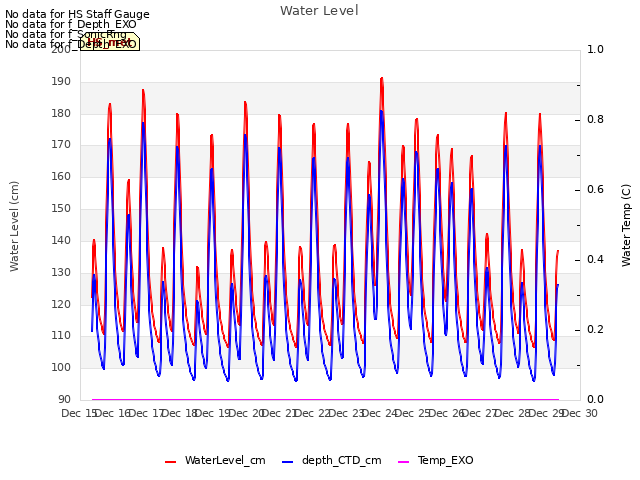The image size is (640, 480).
Task: Click the 190 y-axis tick label
Action: [61, 81]
